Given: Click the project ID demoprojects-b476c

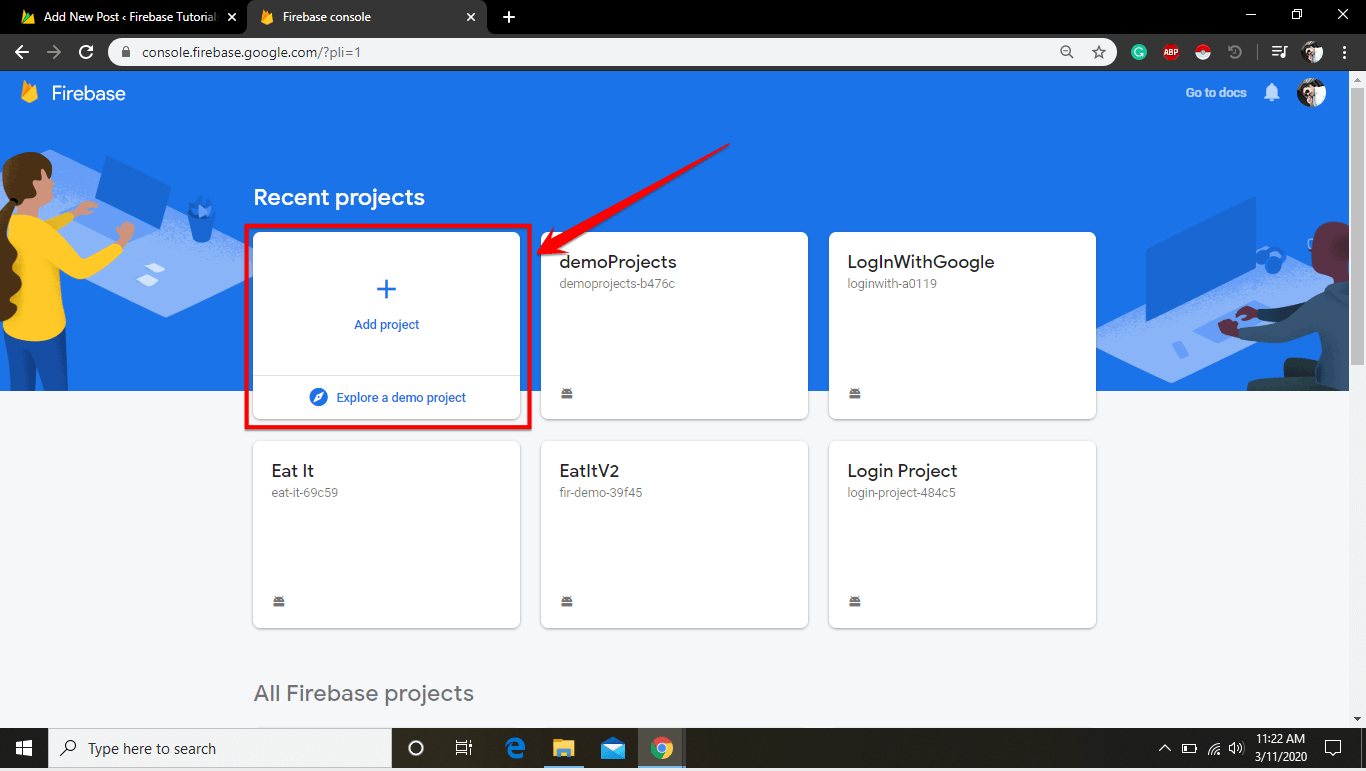Looking at the screenshot, I should 617,284.
